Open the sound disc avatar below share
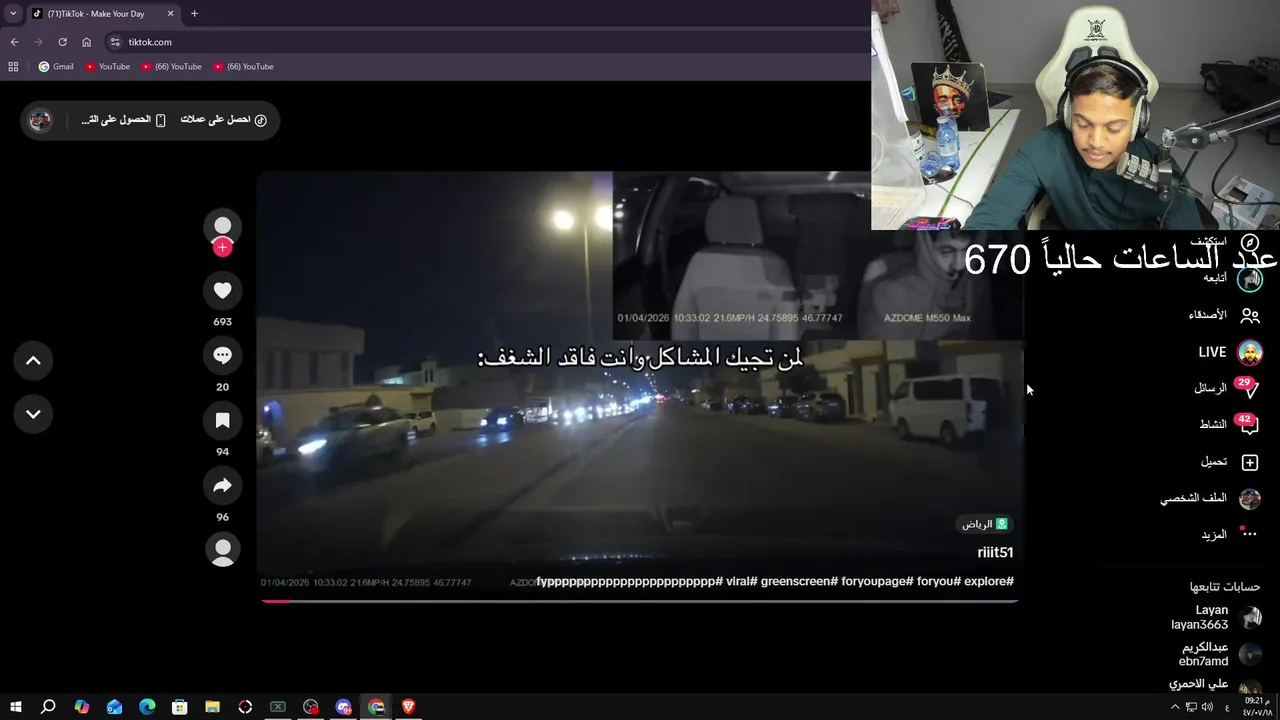 222,549
